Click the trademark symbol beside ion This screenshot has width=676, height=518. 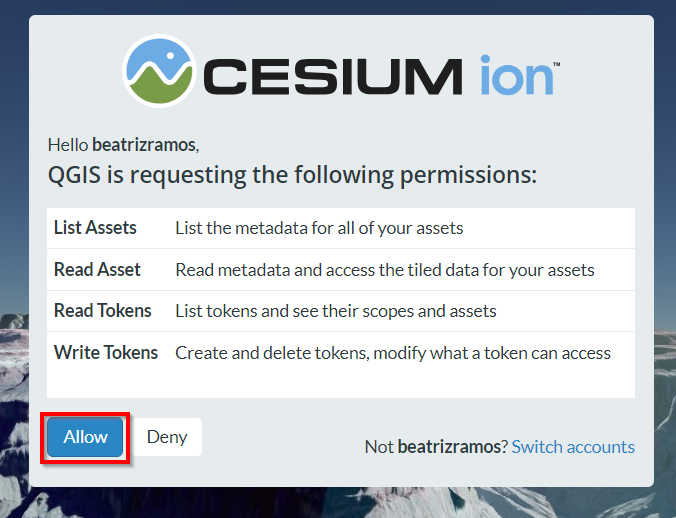coord(557,64)
